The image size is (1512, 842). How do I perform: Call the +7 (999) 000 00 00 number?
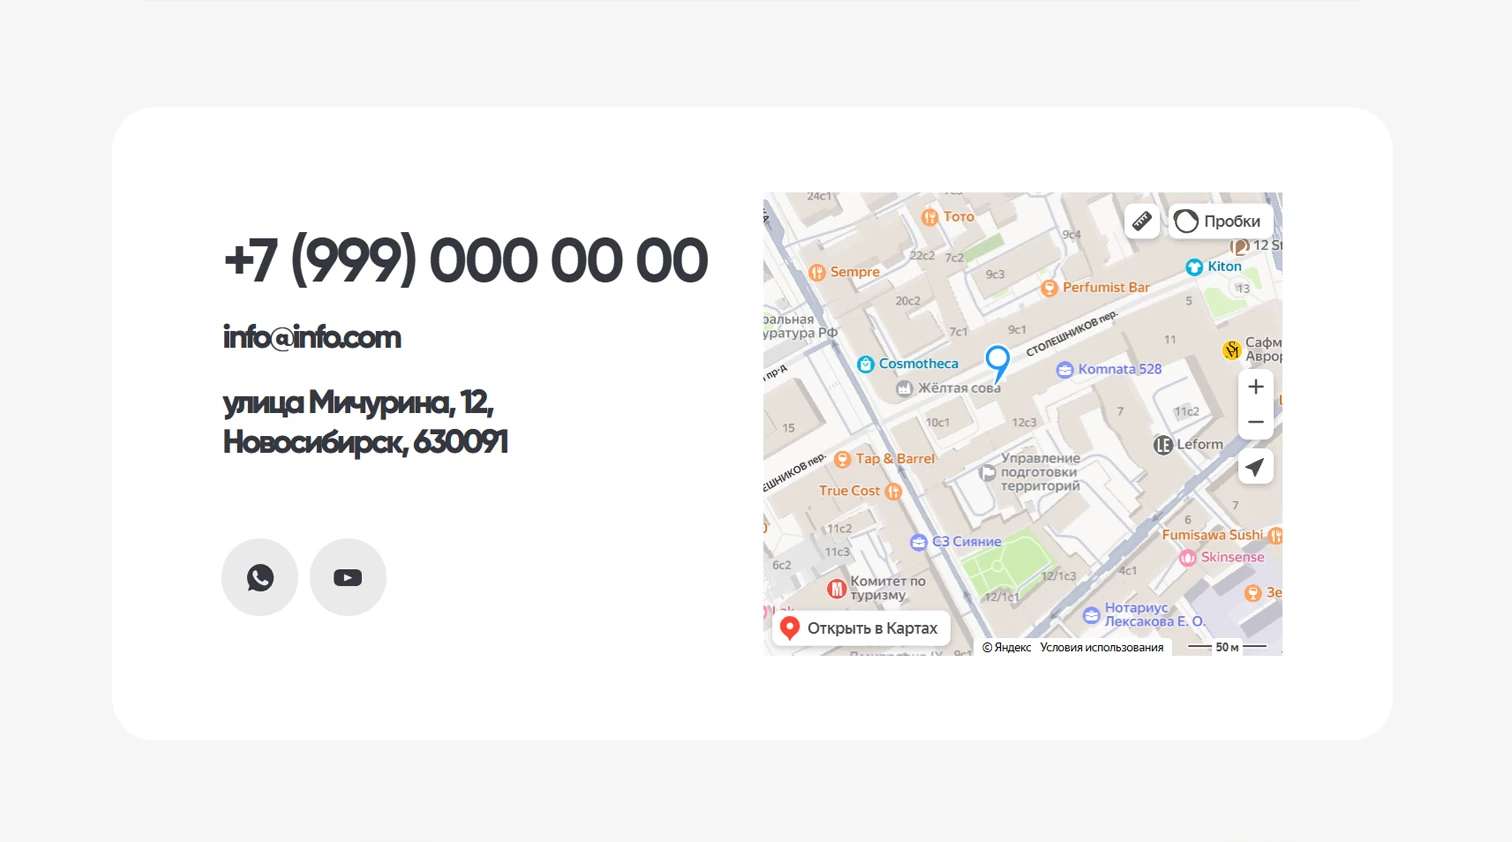(x=465, y=260)
